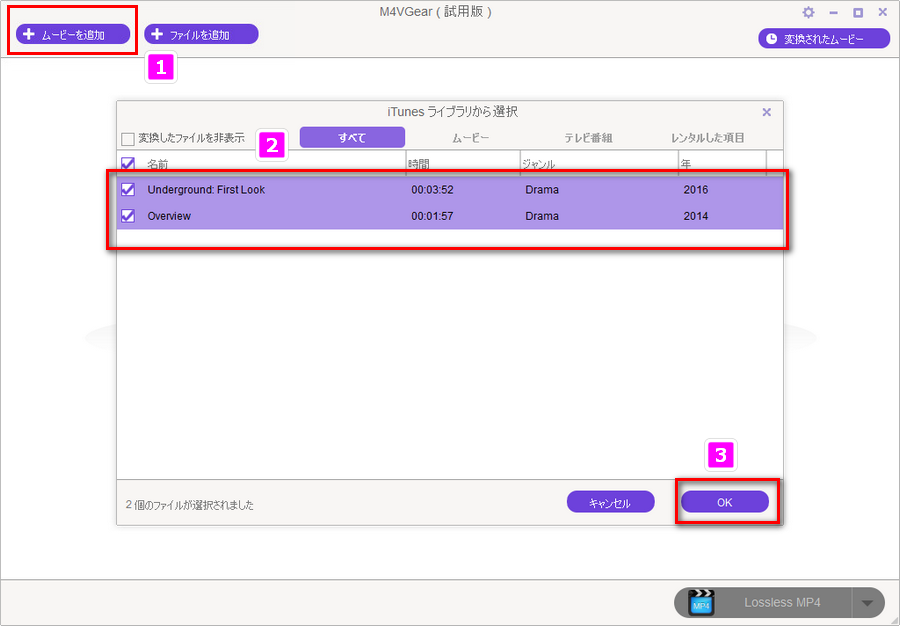Screen dimensions: 900x626
Task: Select the すべて tab
Action: coord(352,138)
